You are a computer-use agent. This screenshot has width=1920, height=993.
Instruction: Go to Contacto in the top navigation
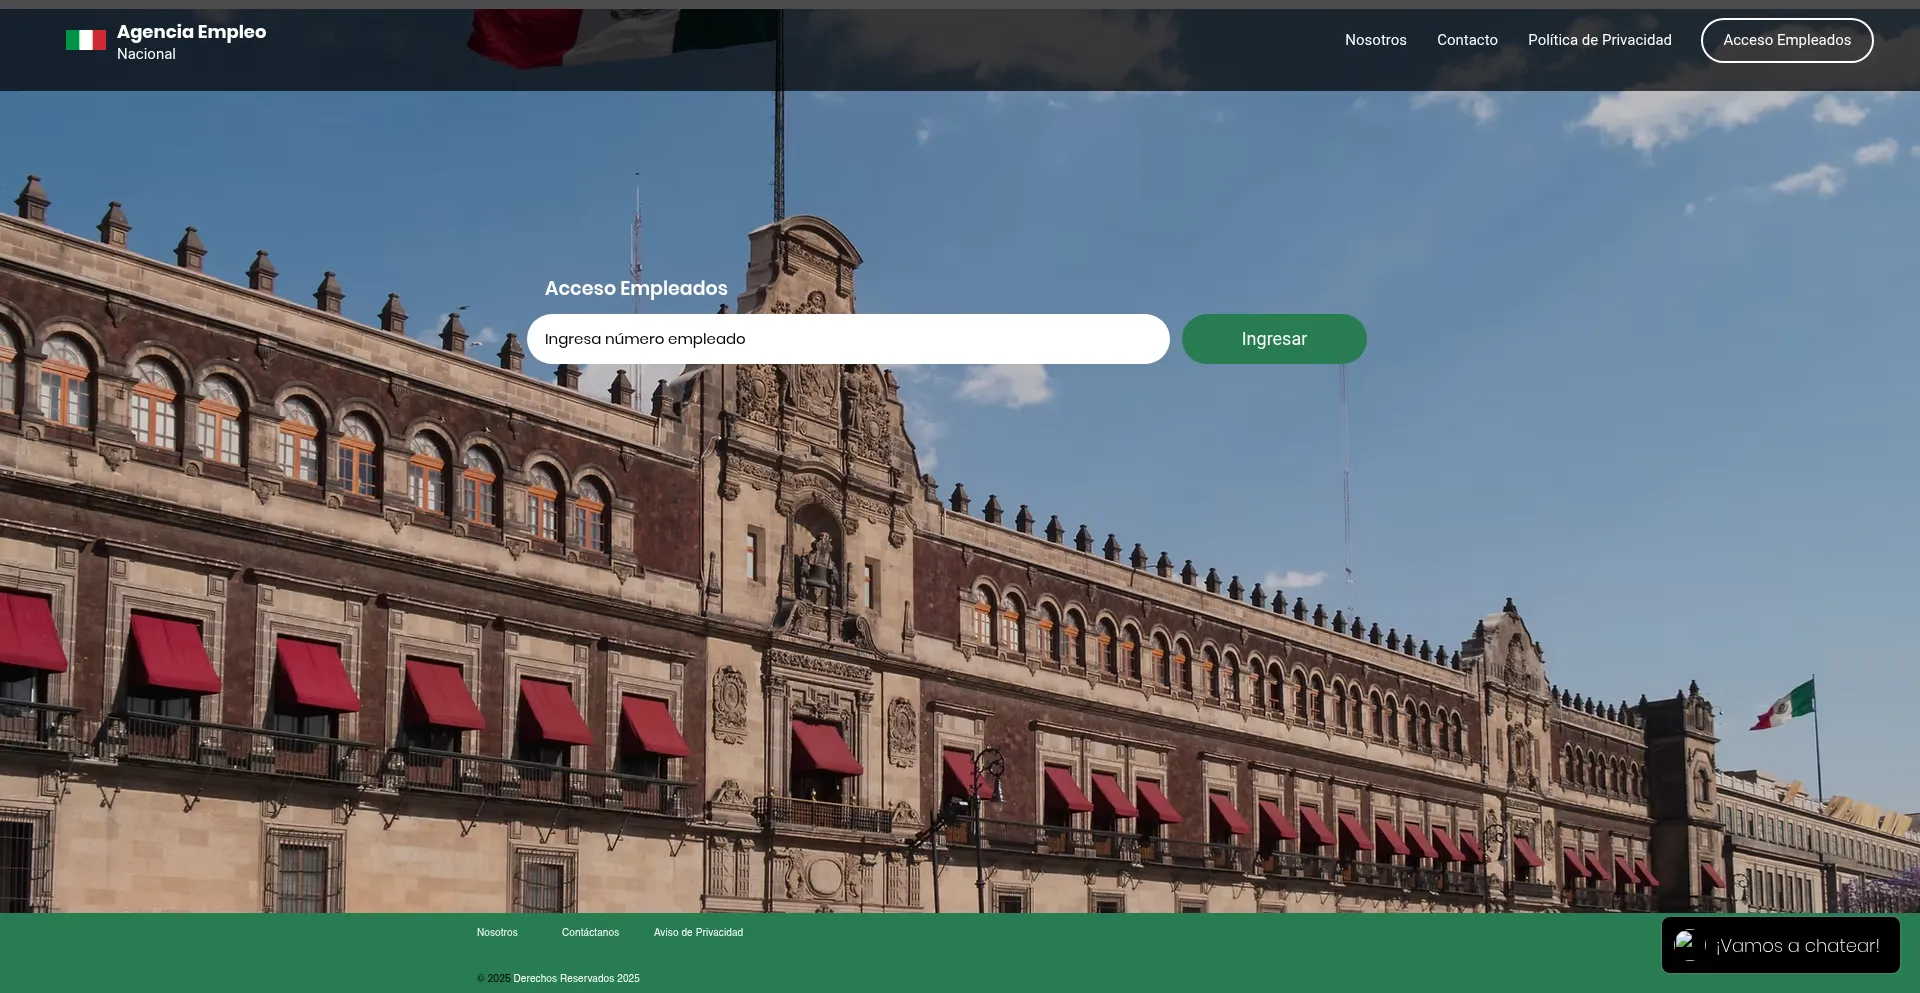(1467, 40)
